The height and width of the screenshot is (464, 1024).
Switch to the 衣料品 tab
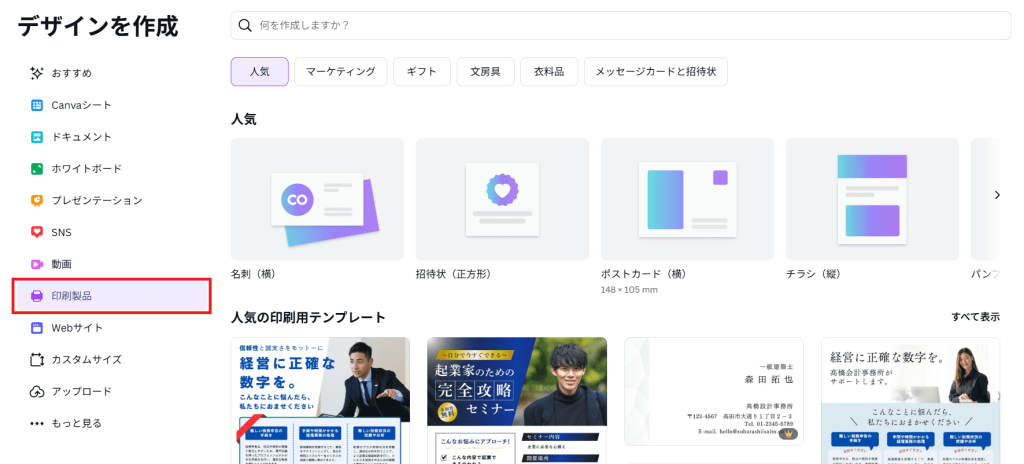point(549,72)
